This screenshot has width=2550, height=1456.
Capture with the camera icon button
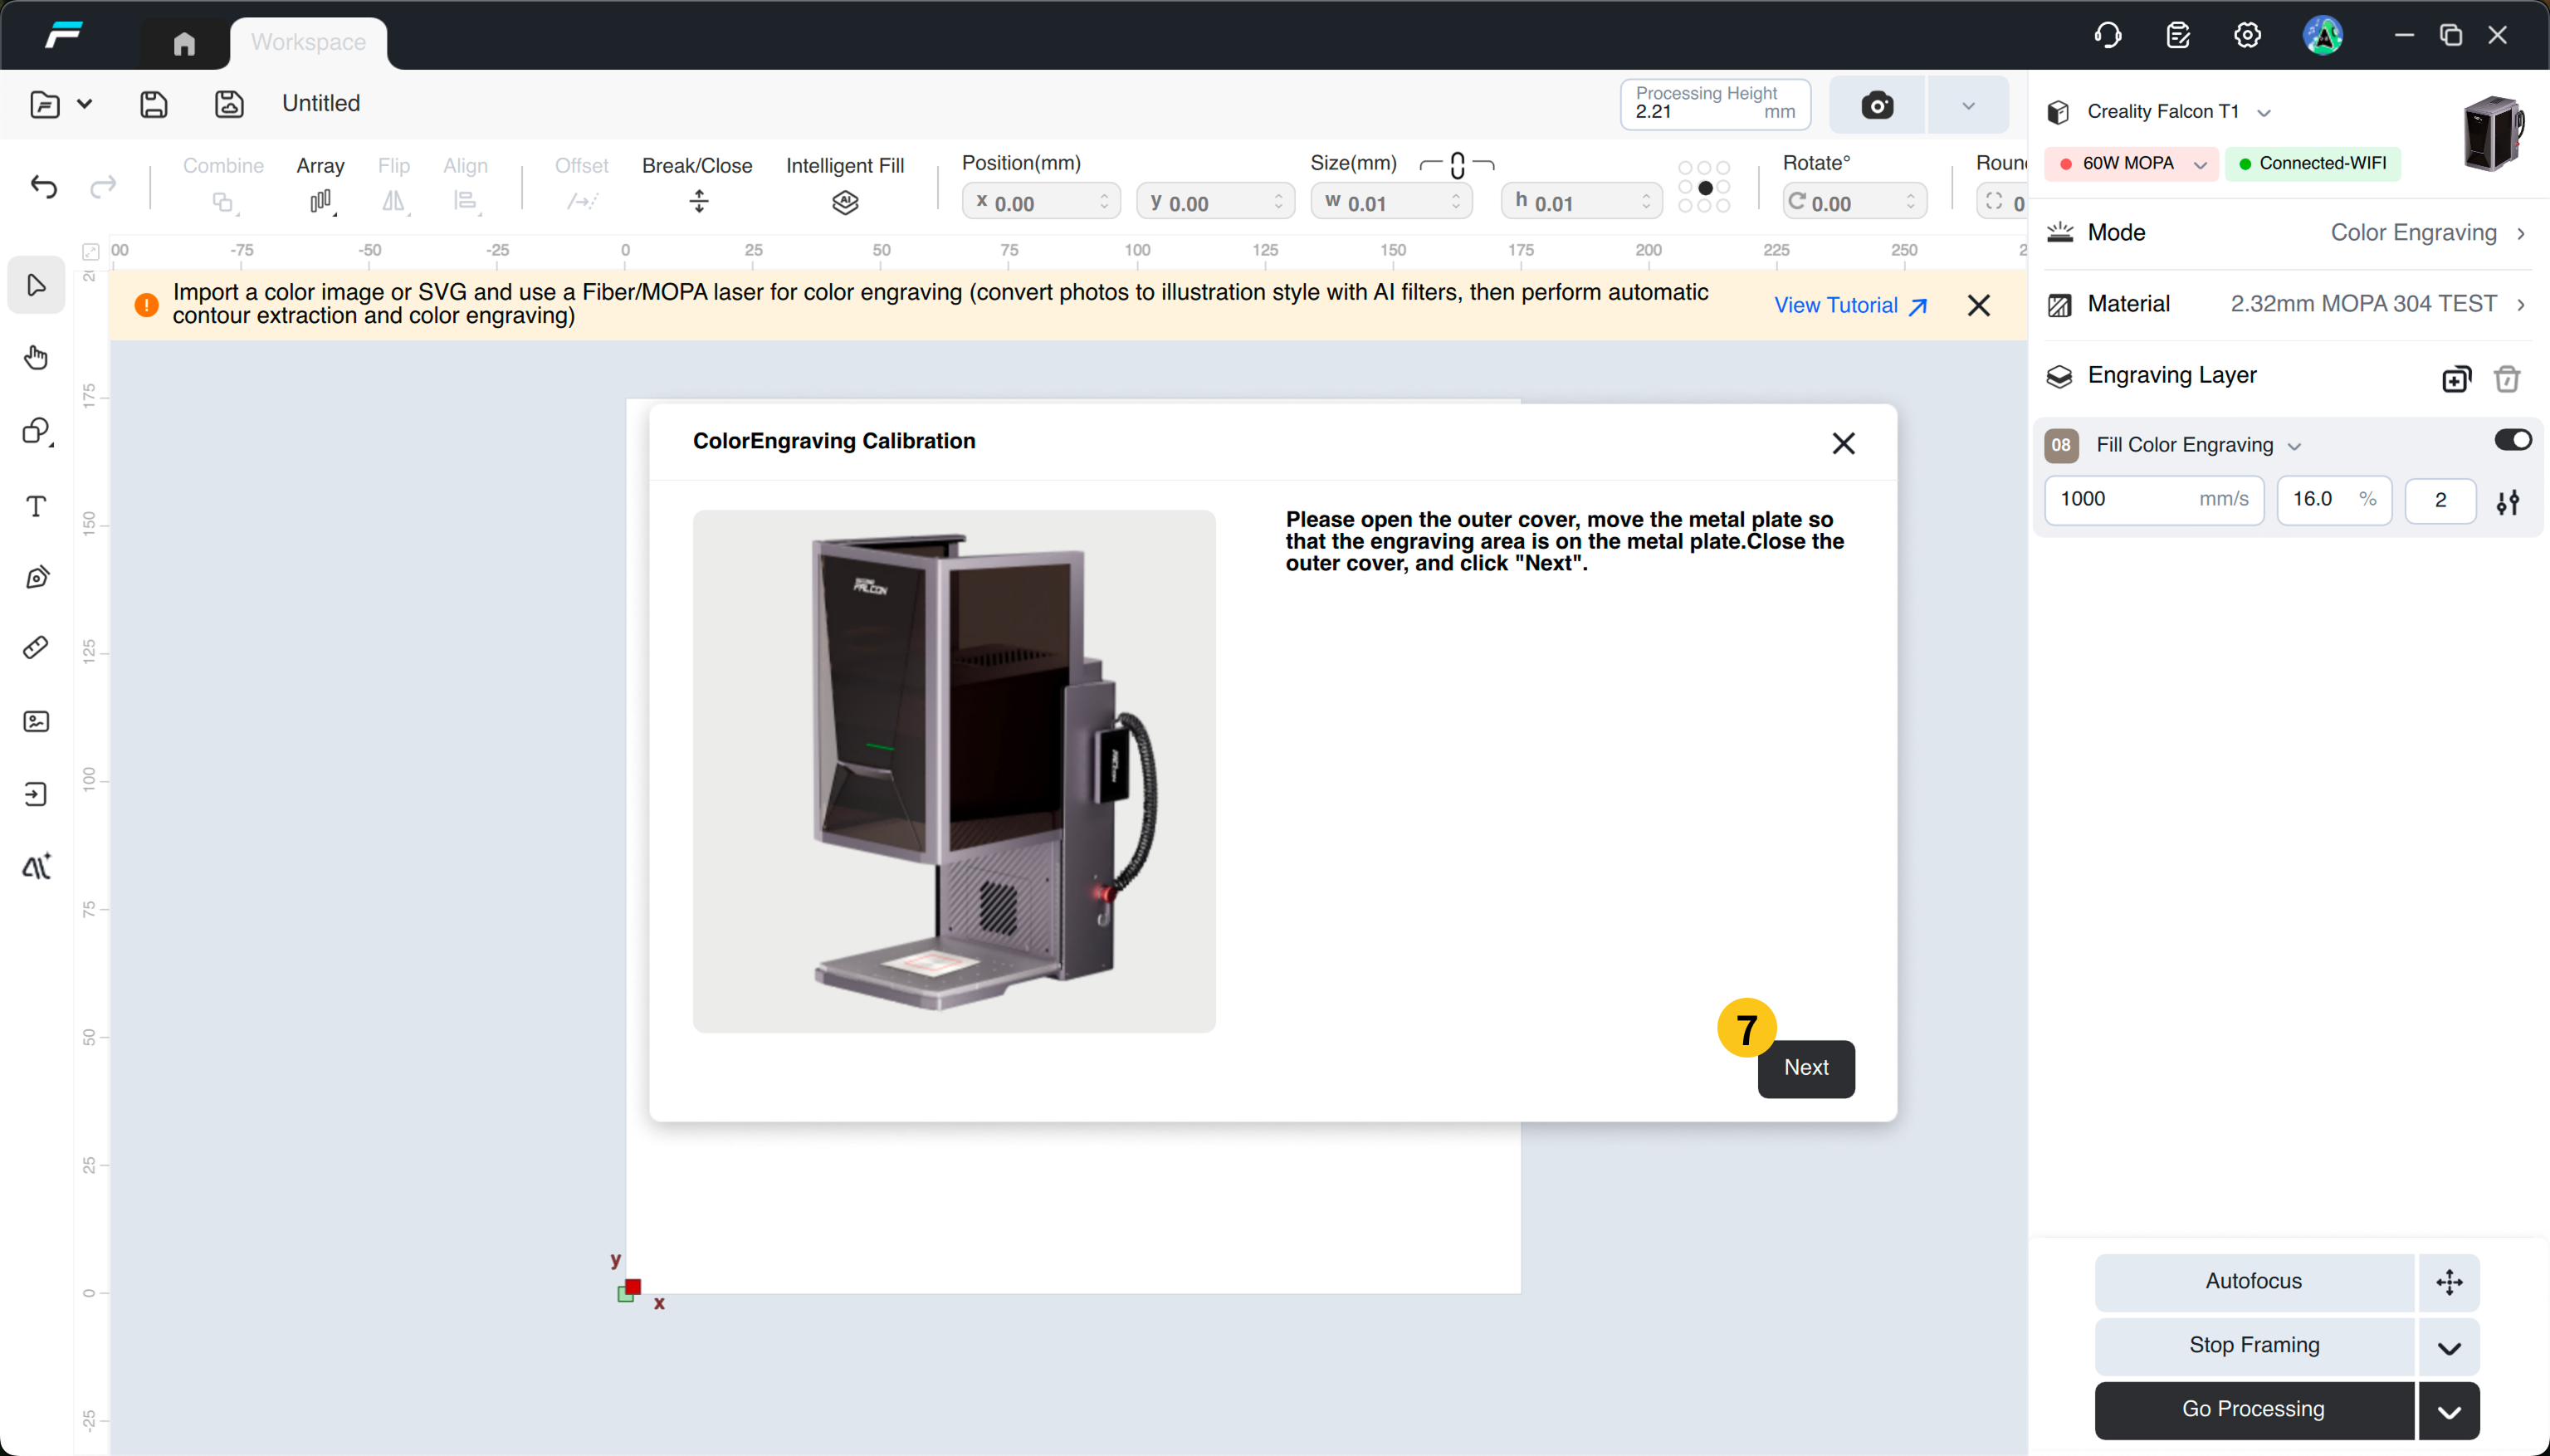(1877, 105)
